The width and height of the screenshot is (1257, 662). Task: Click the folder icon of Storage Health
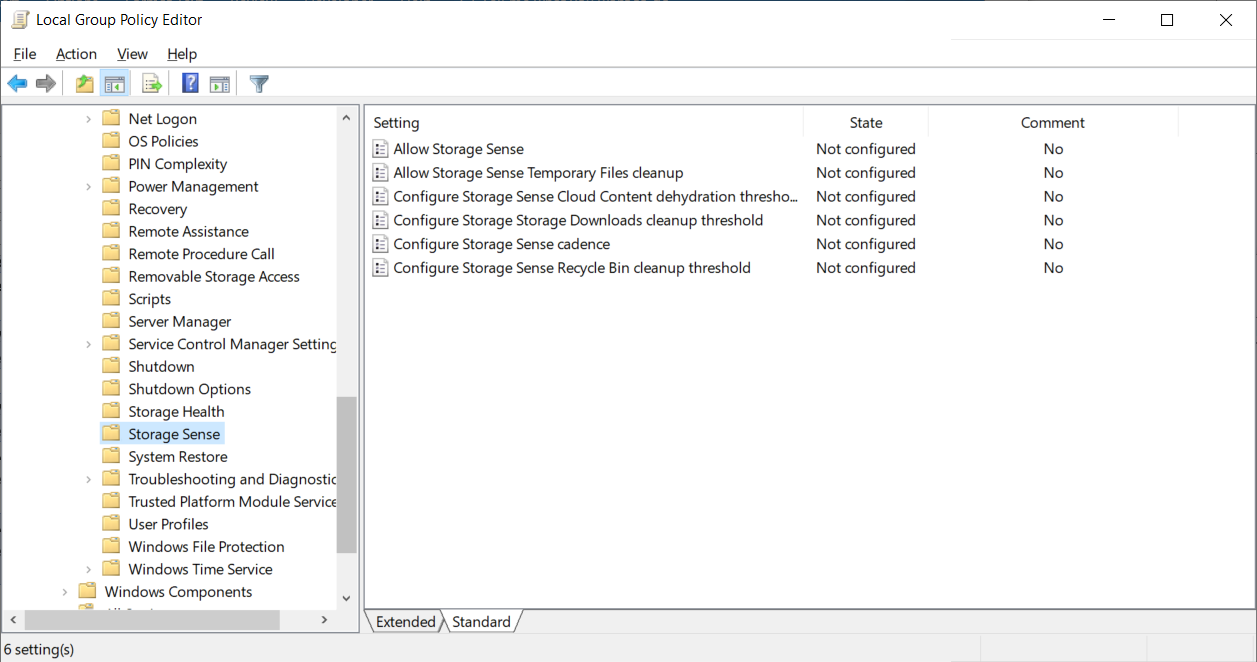click(111, 411)
